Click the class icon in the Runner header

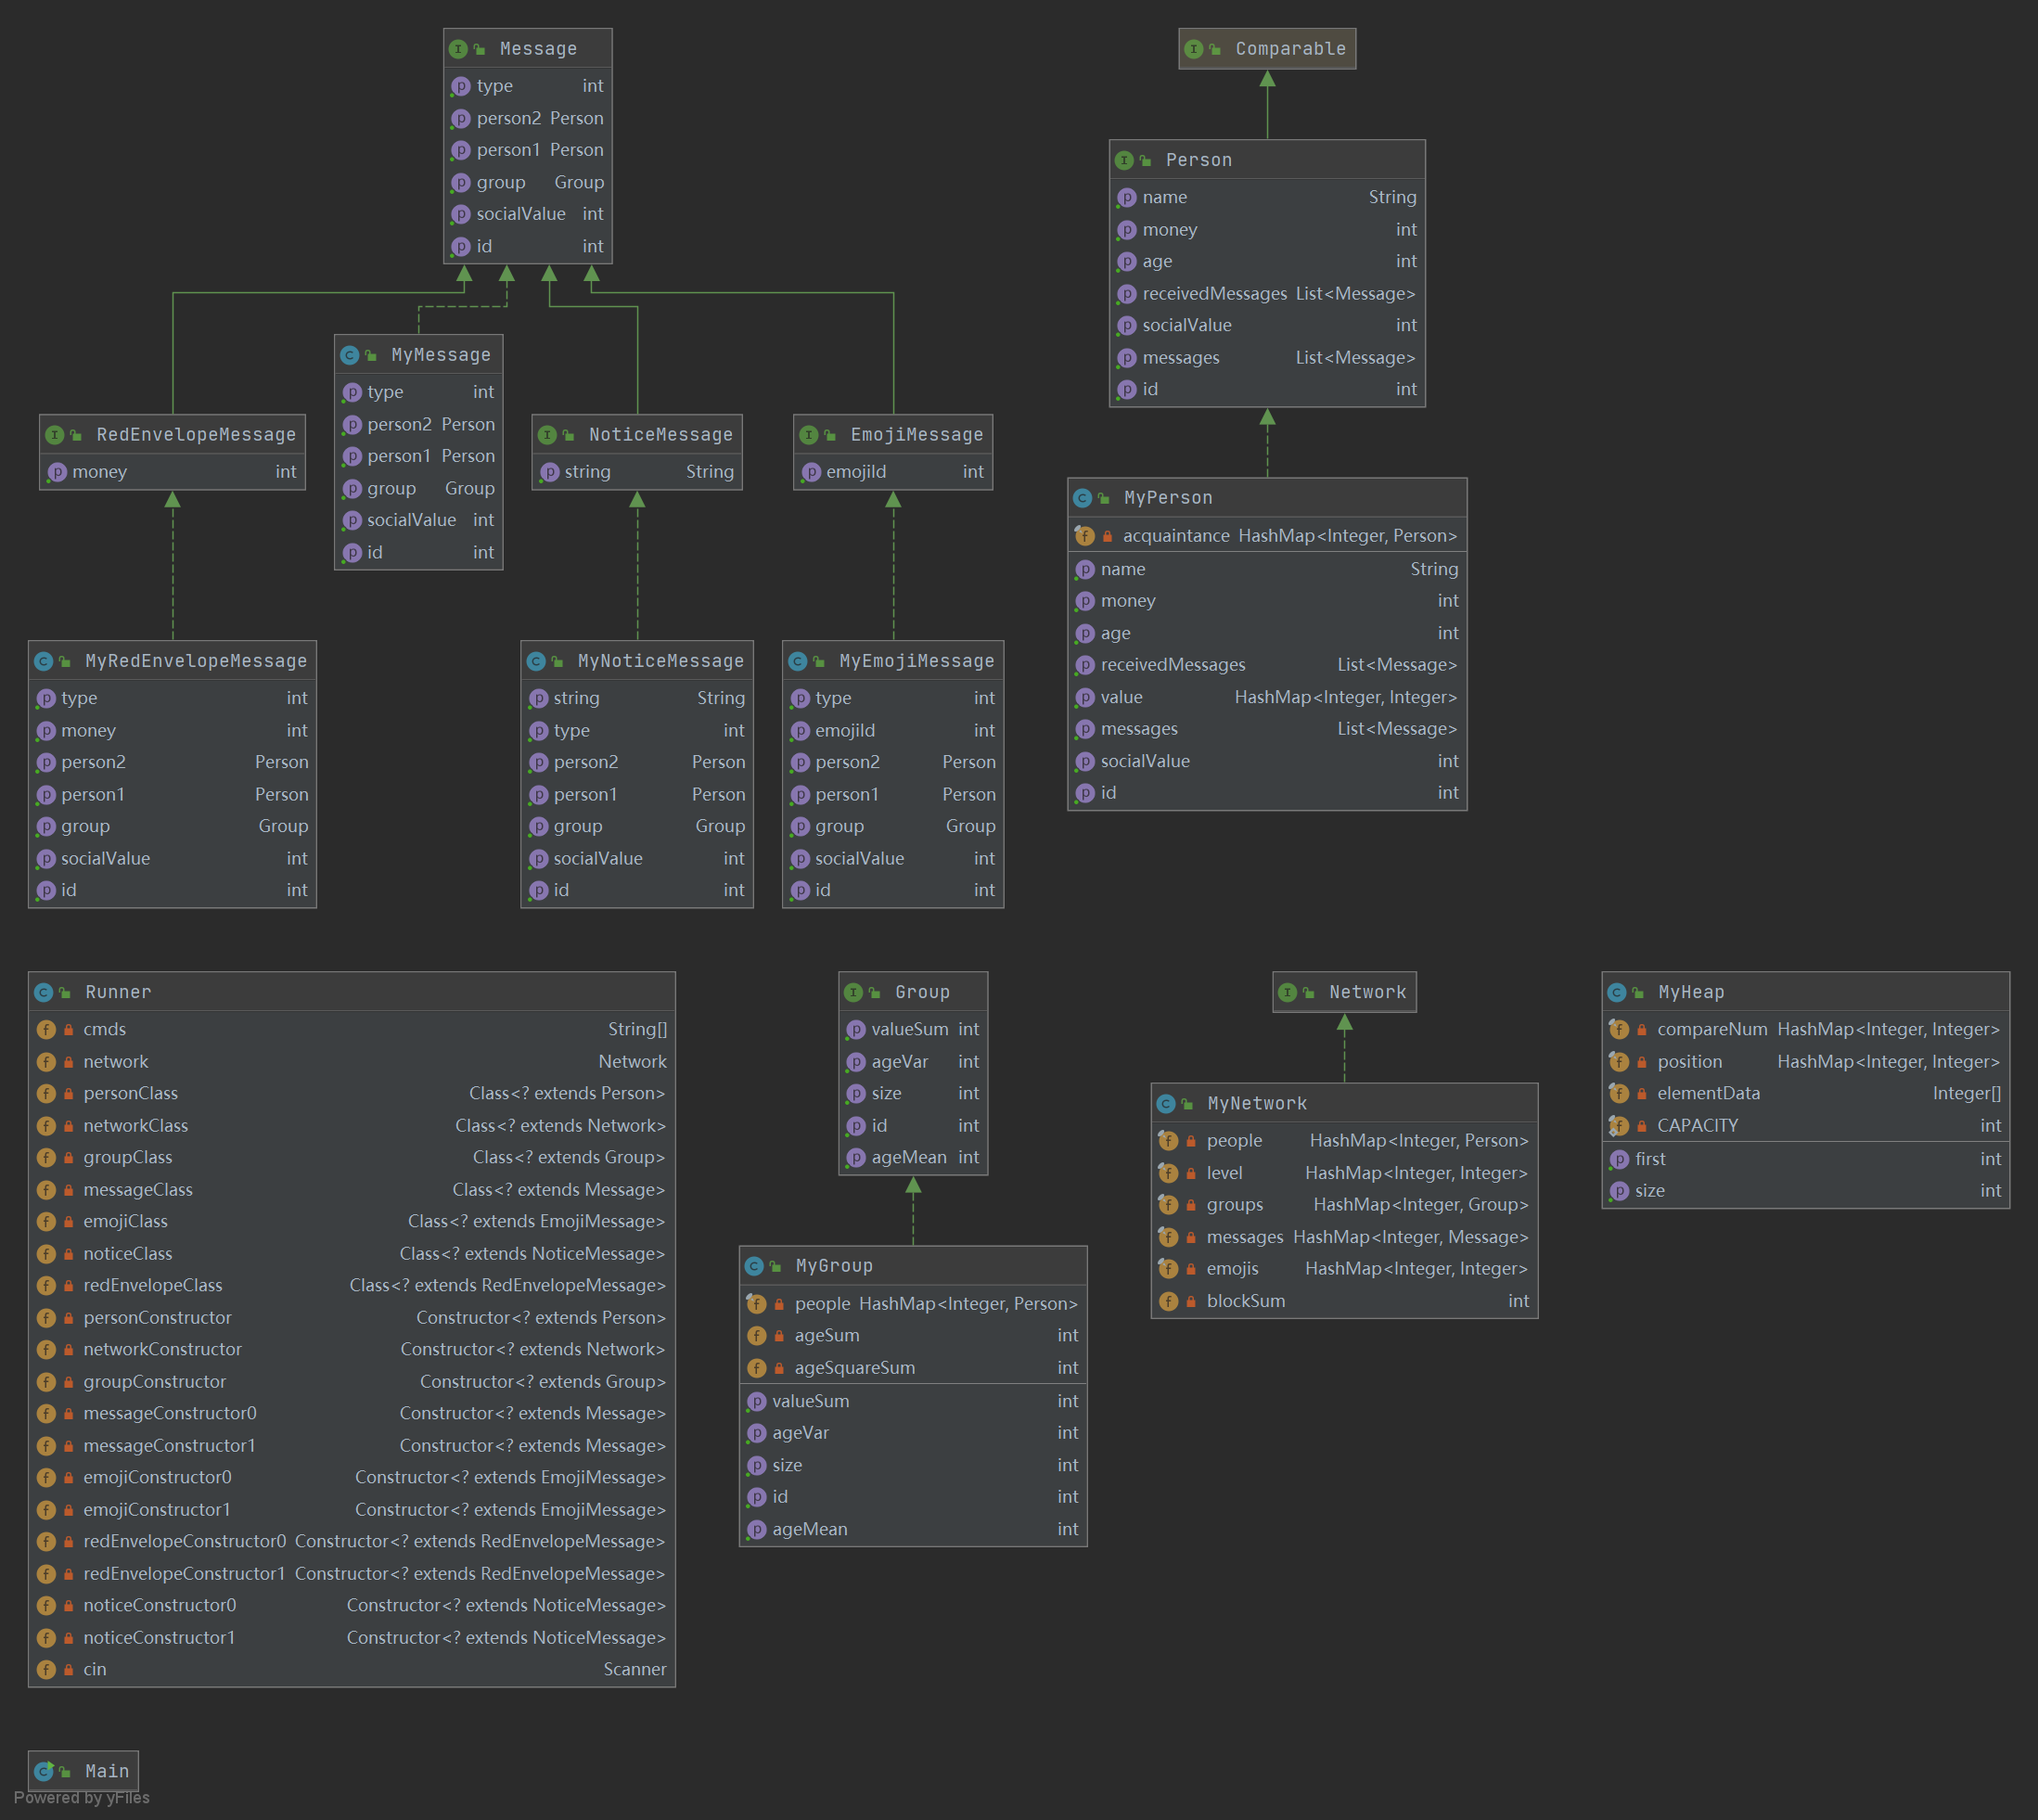point(44,992)
